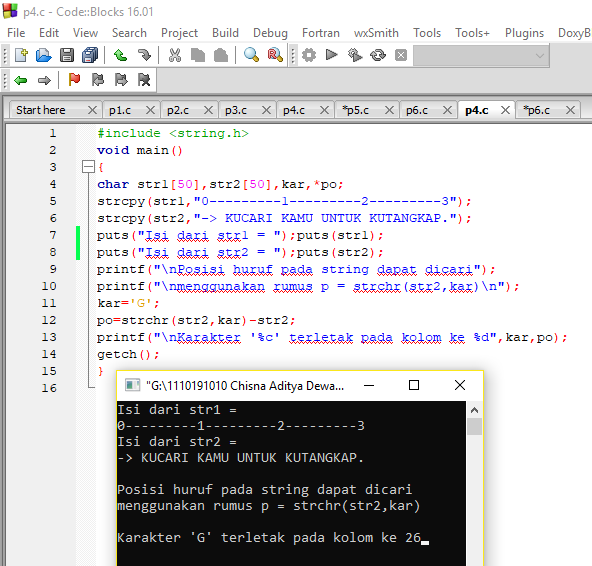Open the File menu
The height and width of the screenshot is (566, 592).
(x=16, y=33)
